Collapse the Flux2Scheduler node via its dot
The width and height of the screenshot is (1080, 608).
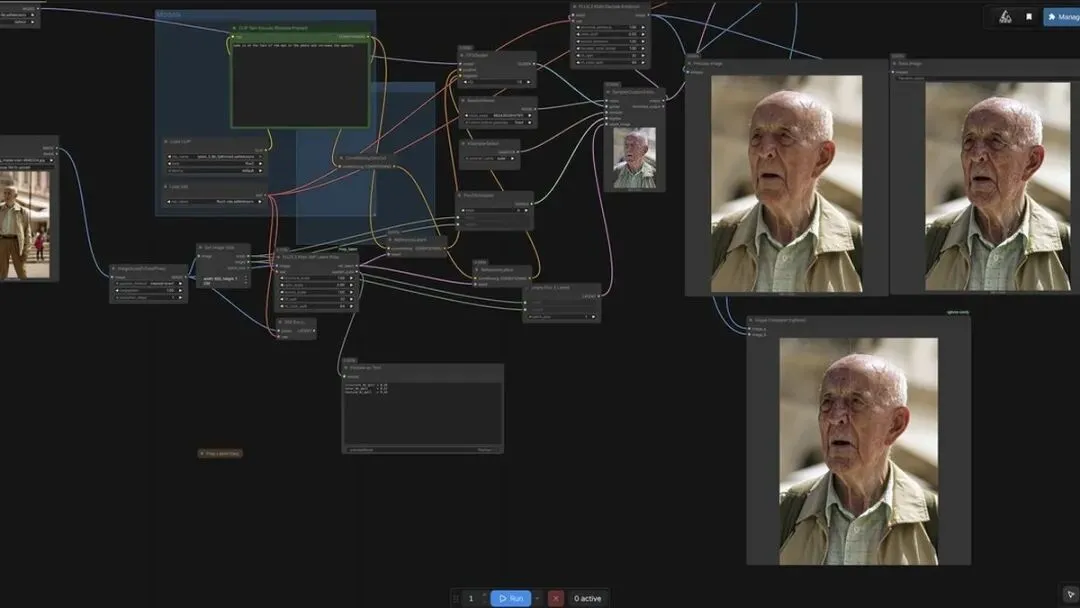[460, 195]
